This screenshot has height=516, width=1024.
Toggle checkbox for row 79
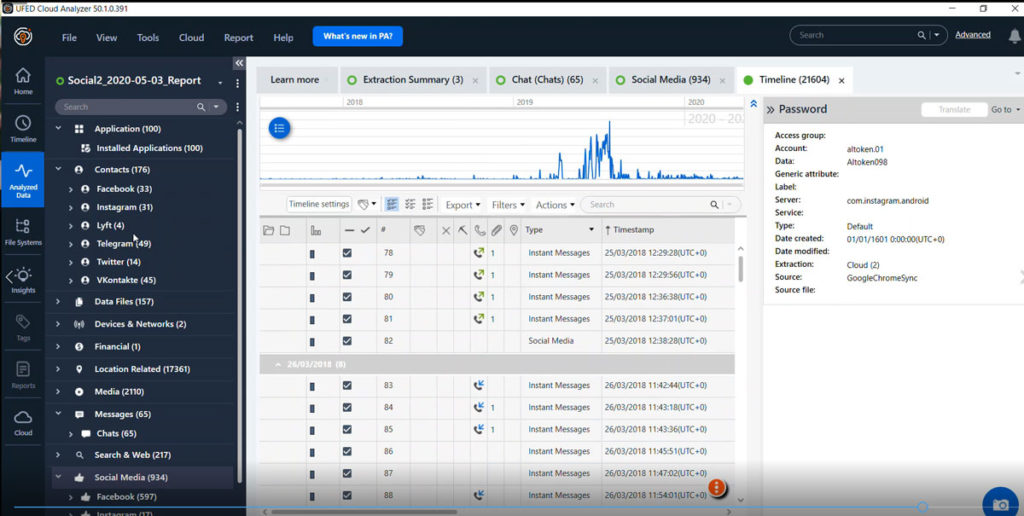coord(347,275)
